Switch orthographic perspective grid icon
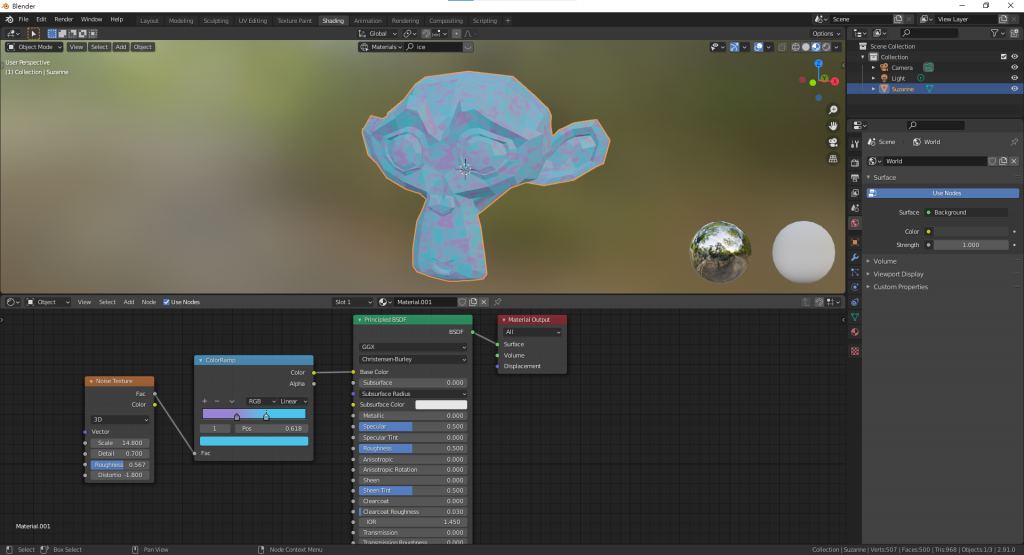This screenshot has width=1024, height=555. (x=833, y=159)
